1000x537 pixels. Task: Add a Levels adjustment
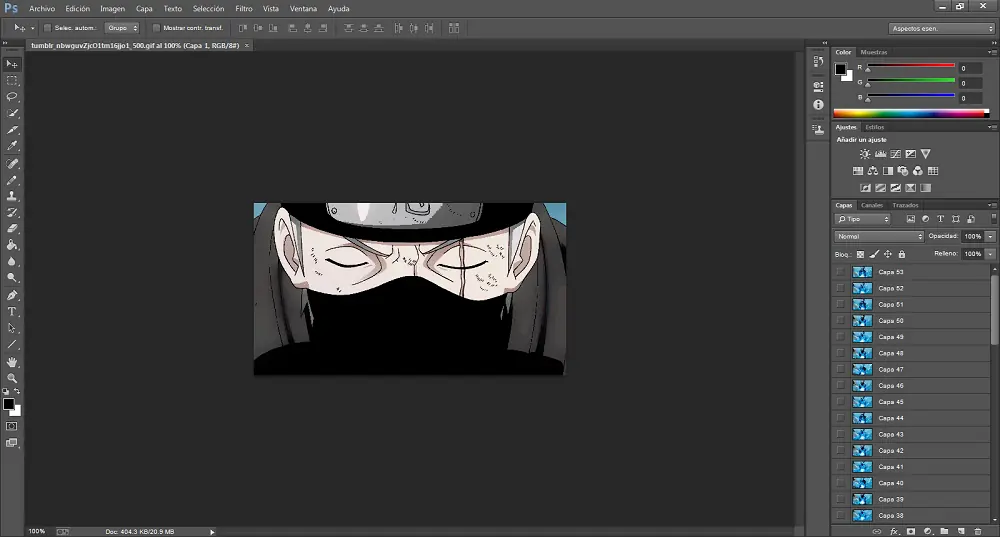880,154
